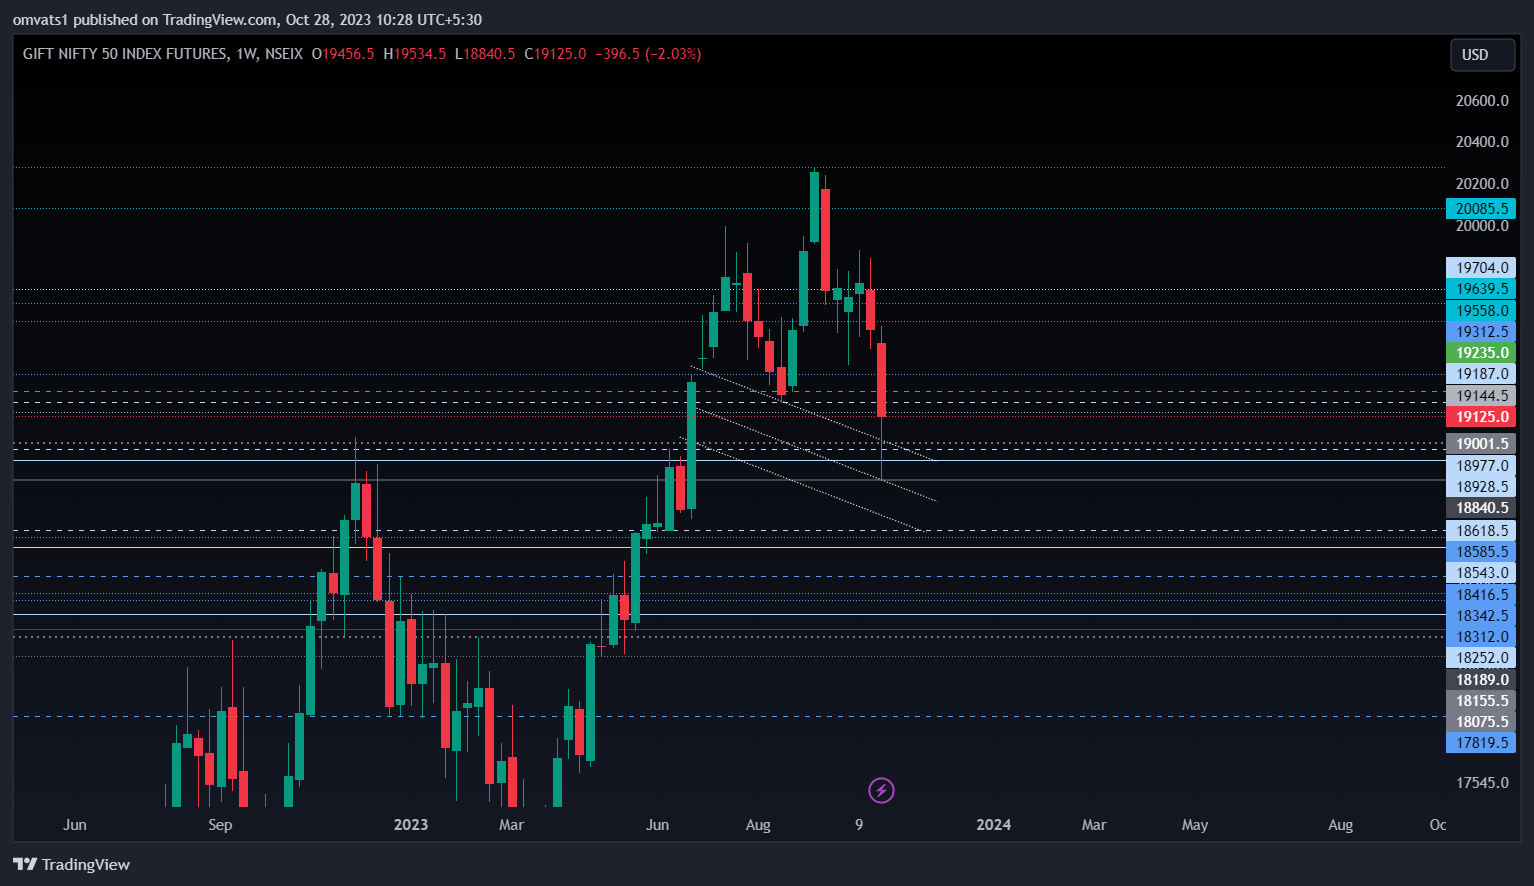
Task: Click the high value H19534.5
Action: (x=415, y=54)
